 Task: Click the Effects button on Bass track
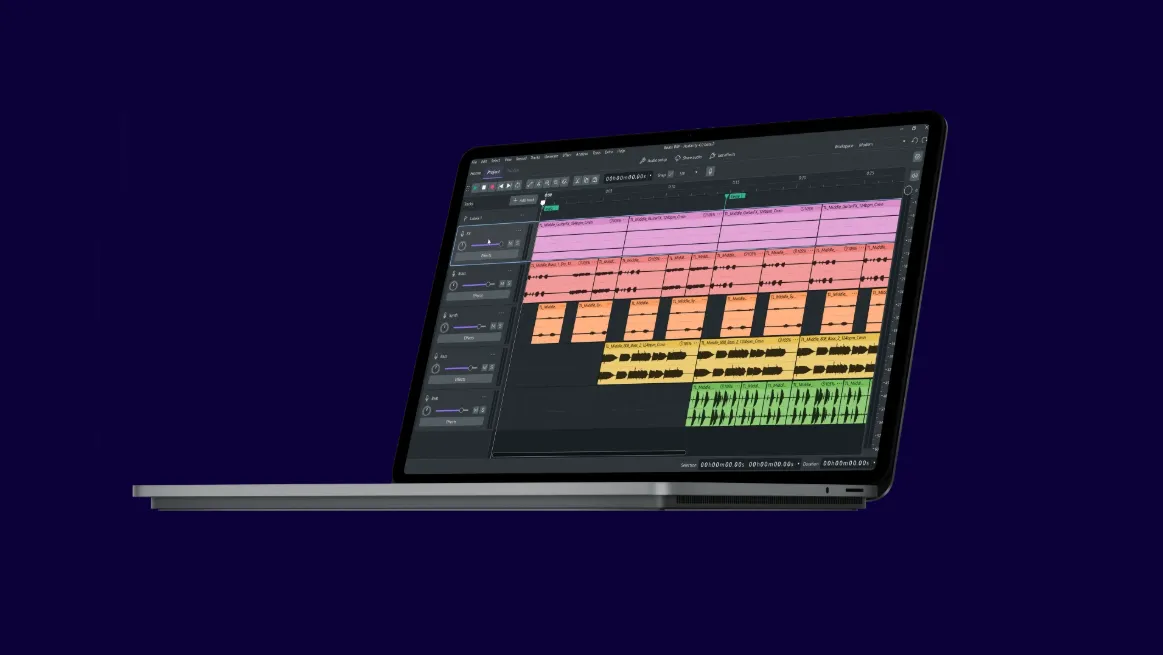pos(478,296)
